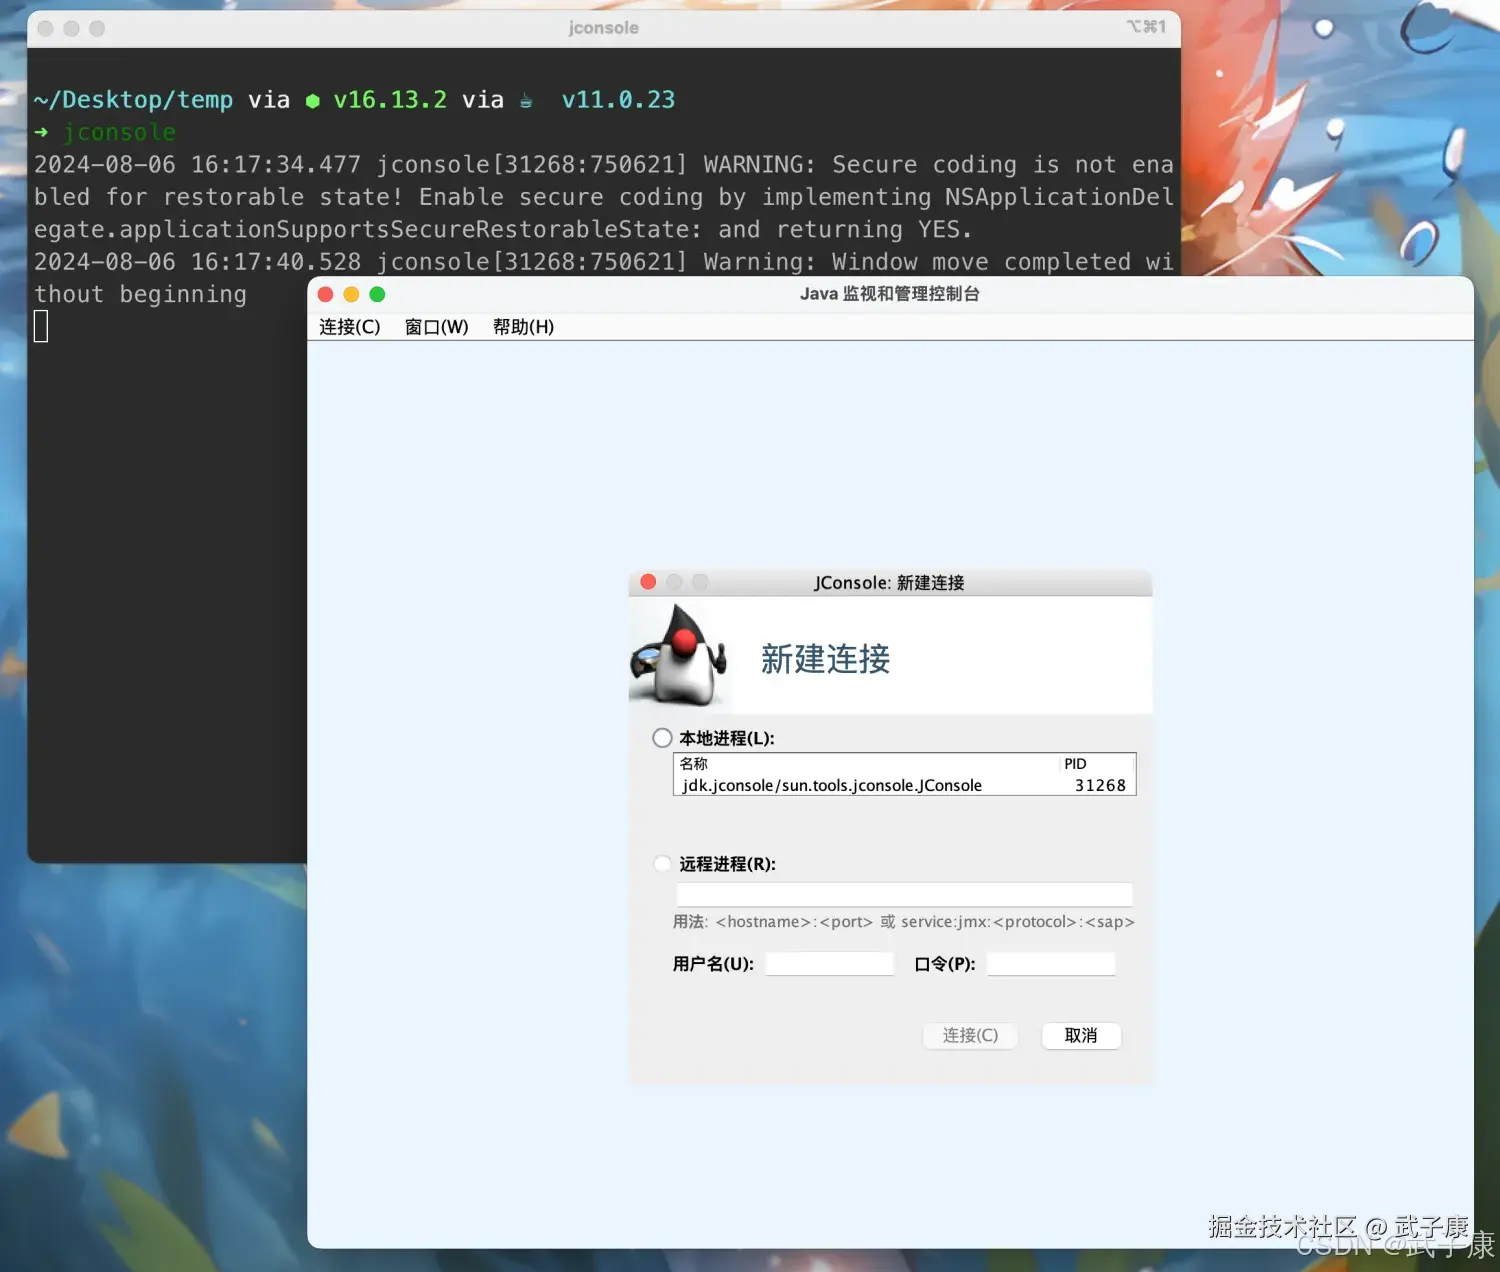1500x1272 pixels.
Task: Close the jconsole terminal window
Action: pos(45,28)
